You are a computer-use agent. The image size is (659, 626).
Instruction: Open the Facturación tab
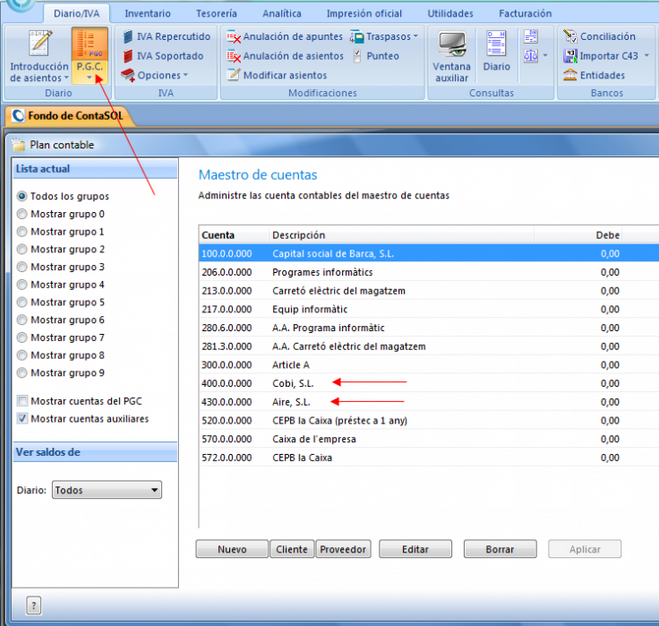point(524,14)
